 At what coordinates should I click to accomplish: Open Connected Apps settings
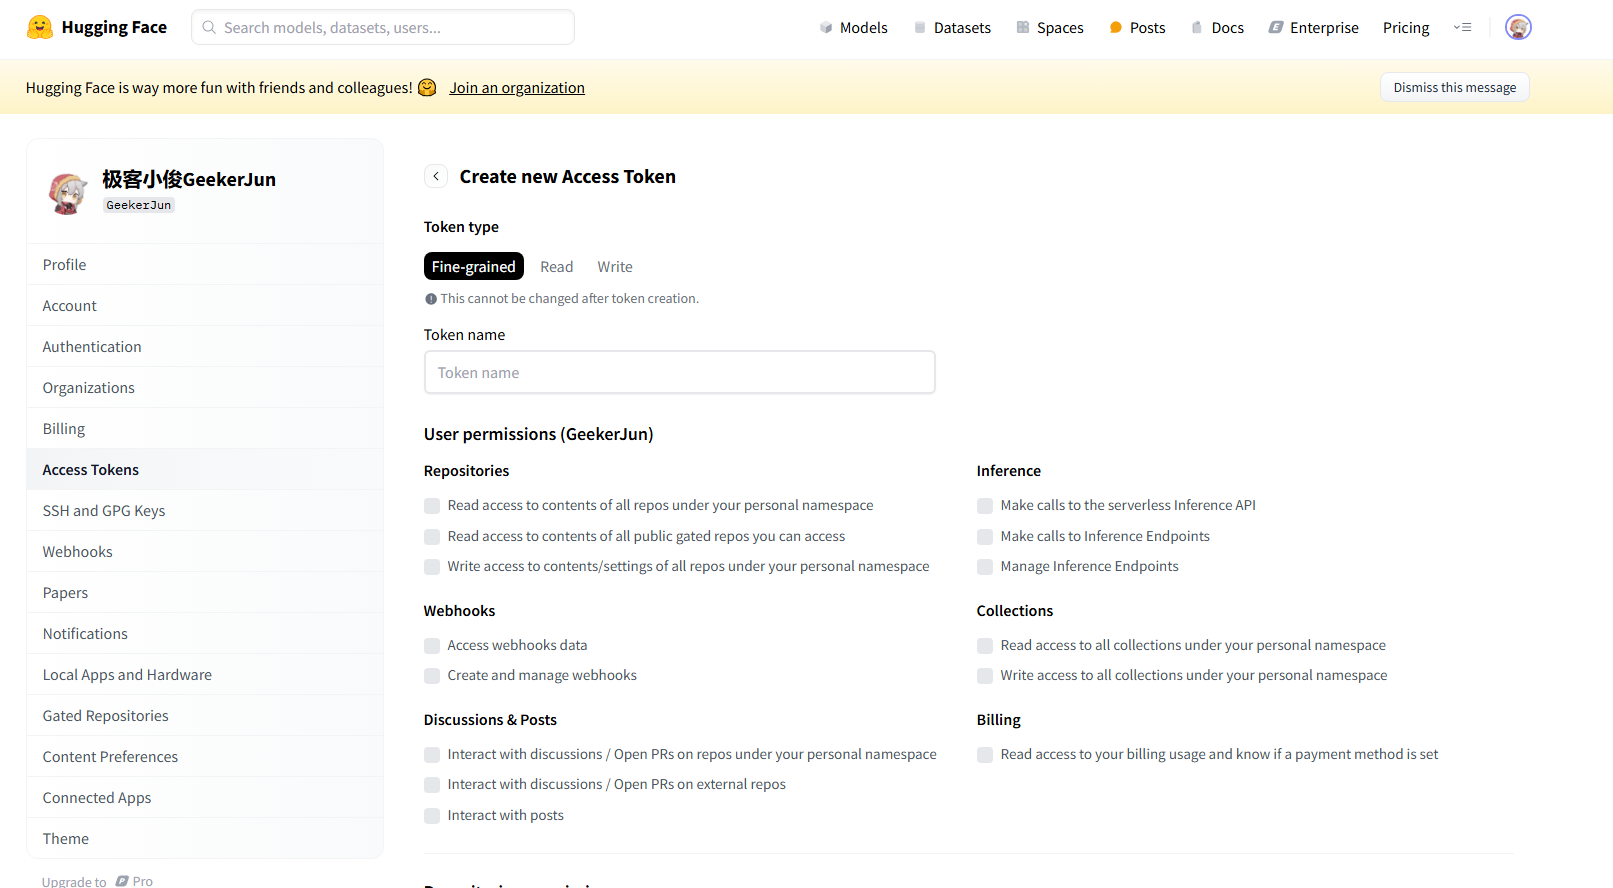pyautogui.click(x=205, y=797)
